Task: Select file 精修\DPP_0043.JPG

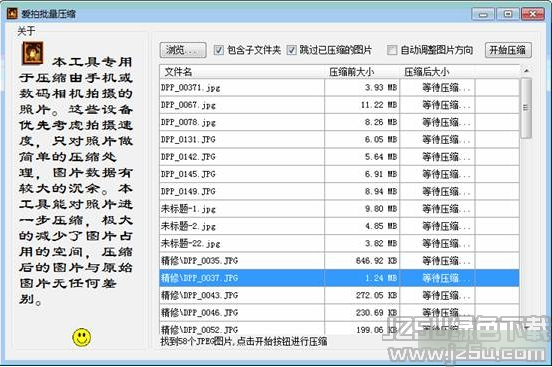Action: 339,295
